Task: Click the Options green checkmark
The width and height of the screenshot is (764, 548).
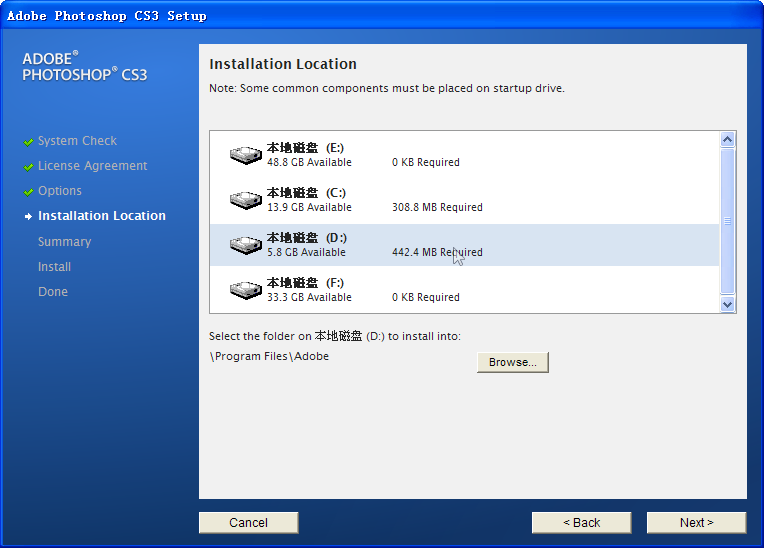Action: (x=28, y=192)
